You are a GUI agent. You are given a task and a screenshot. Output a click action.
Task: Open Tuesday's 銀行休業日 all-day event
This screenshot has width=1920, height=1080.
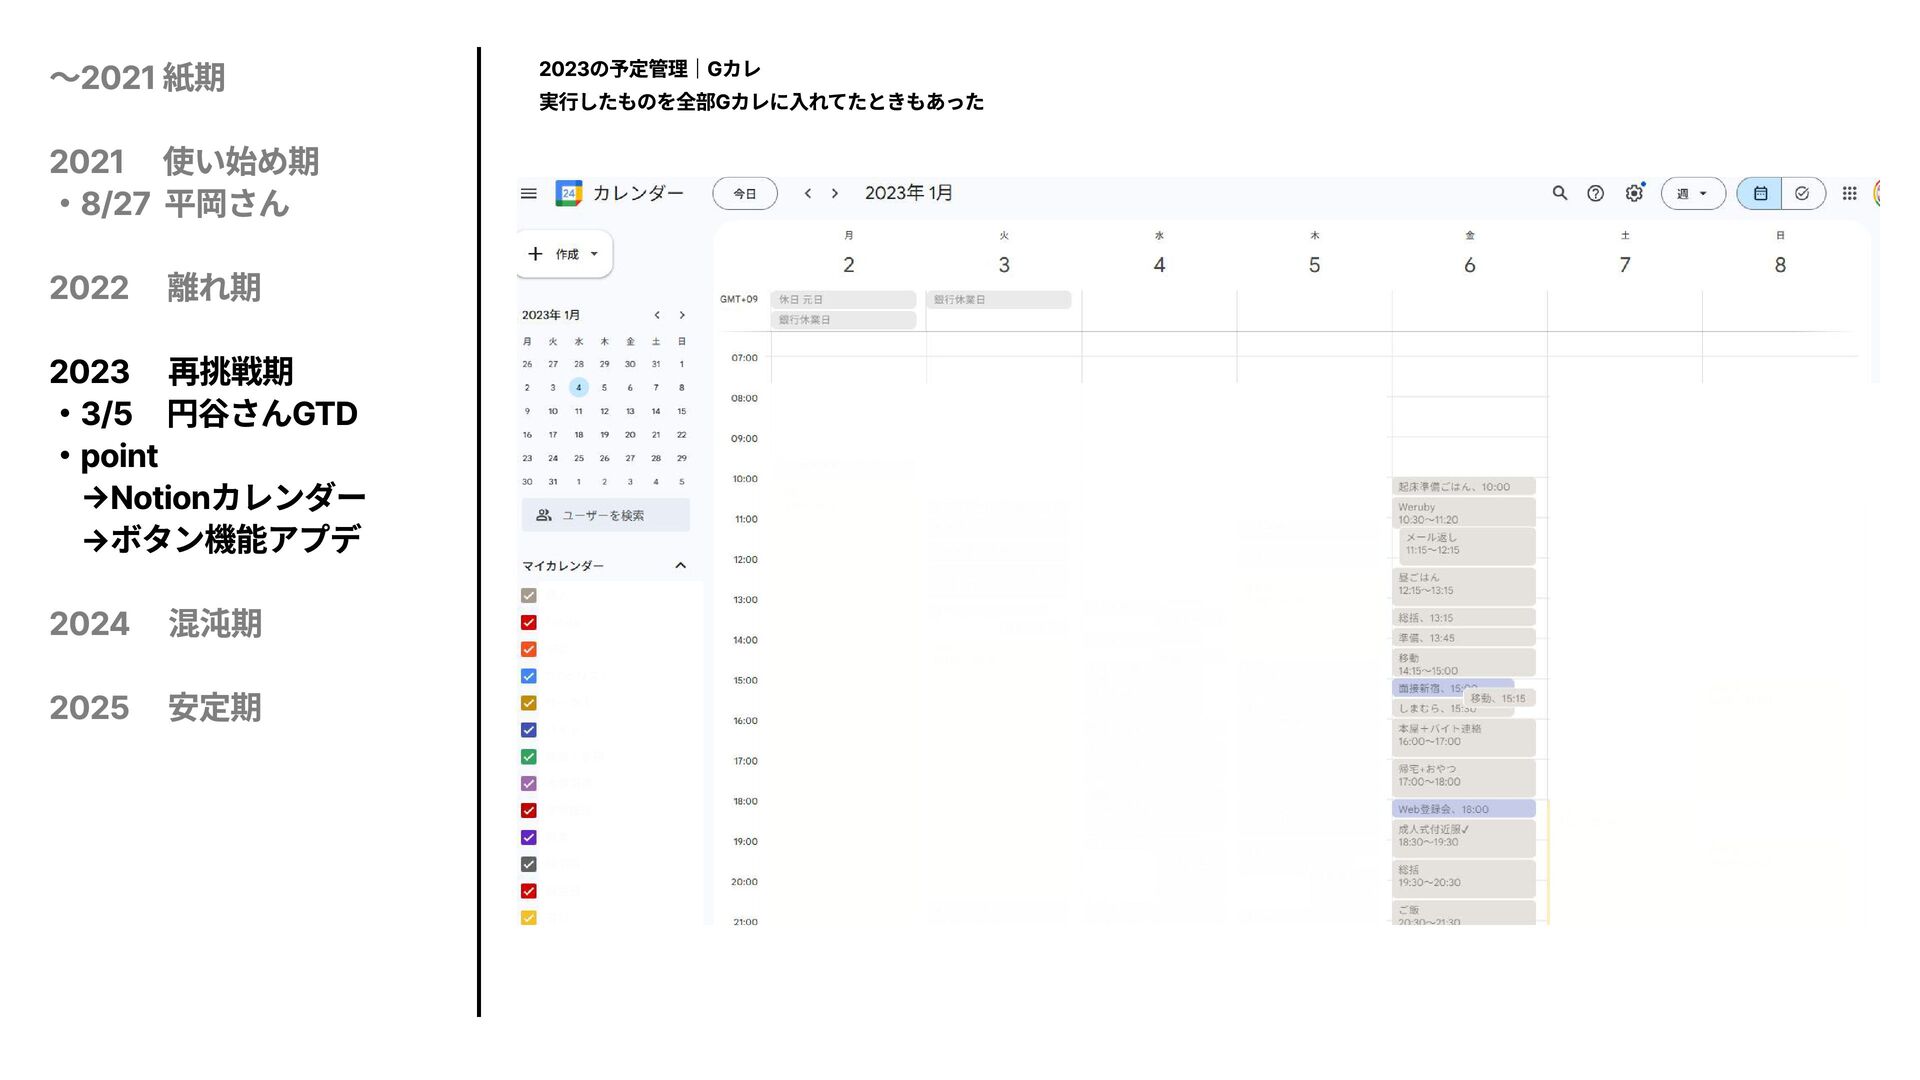point(998,300)
